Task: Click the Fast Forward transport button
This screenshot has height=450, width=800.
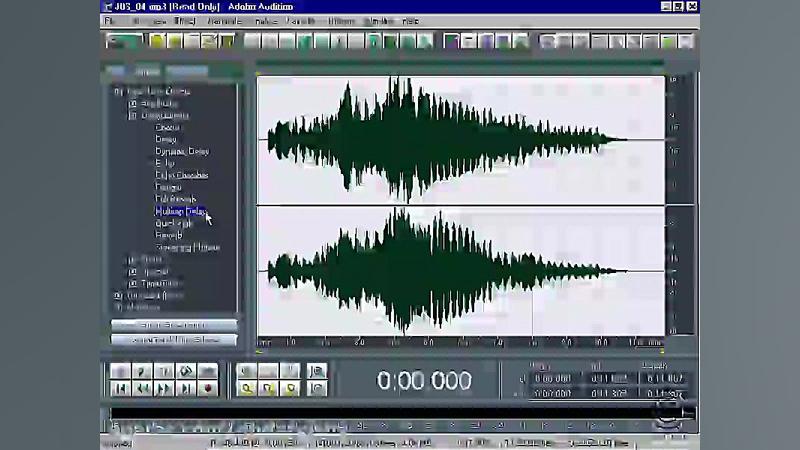Action: (164, 389)
